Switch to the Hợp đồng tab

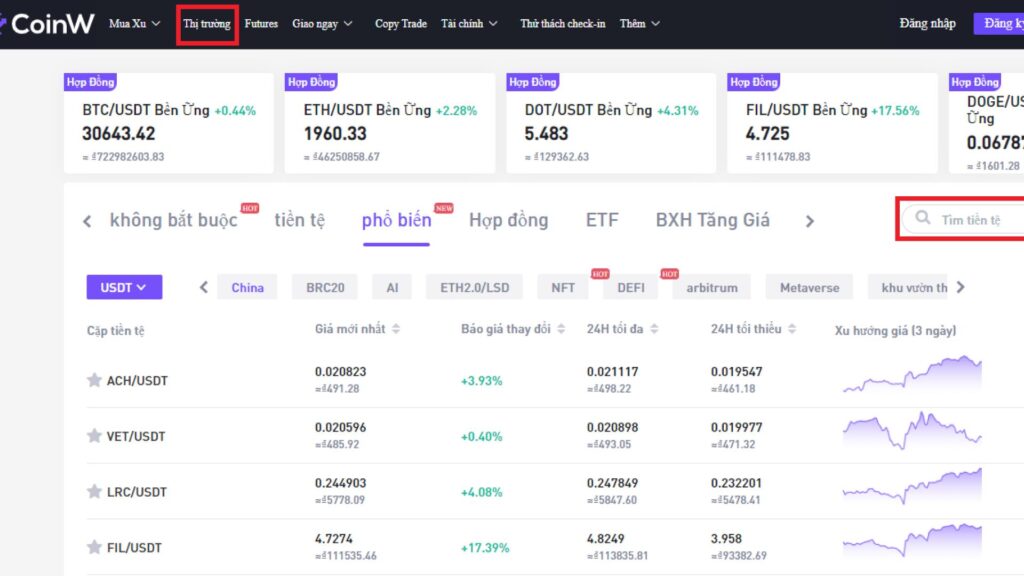[x=509, y=220]
